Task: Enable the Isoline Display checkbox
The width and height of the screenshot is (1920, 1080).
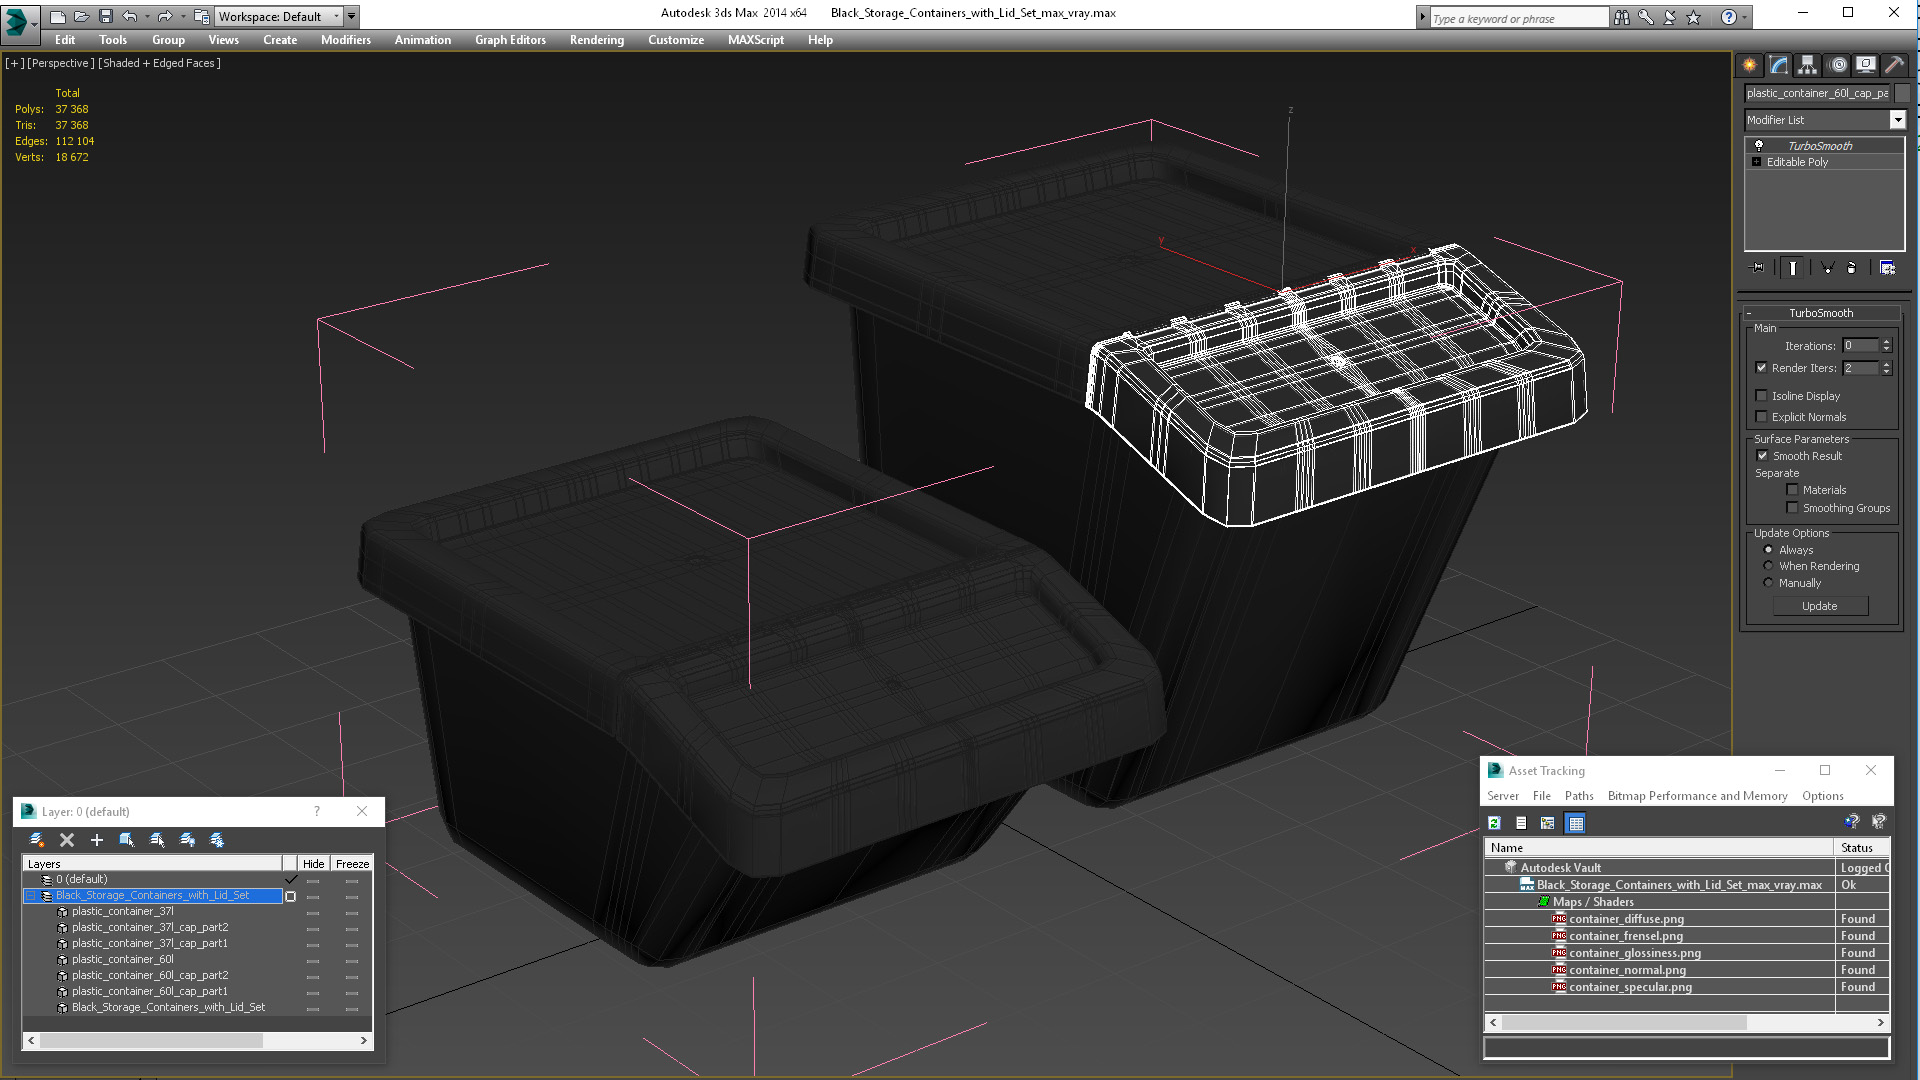Action: [x=1762, y=396]
